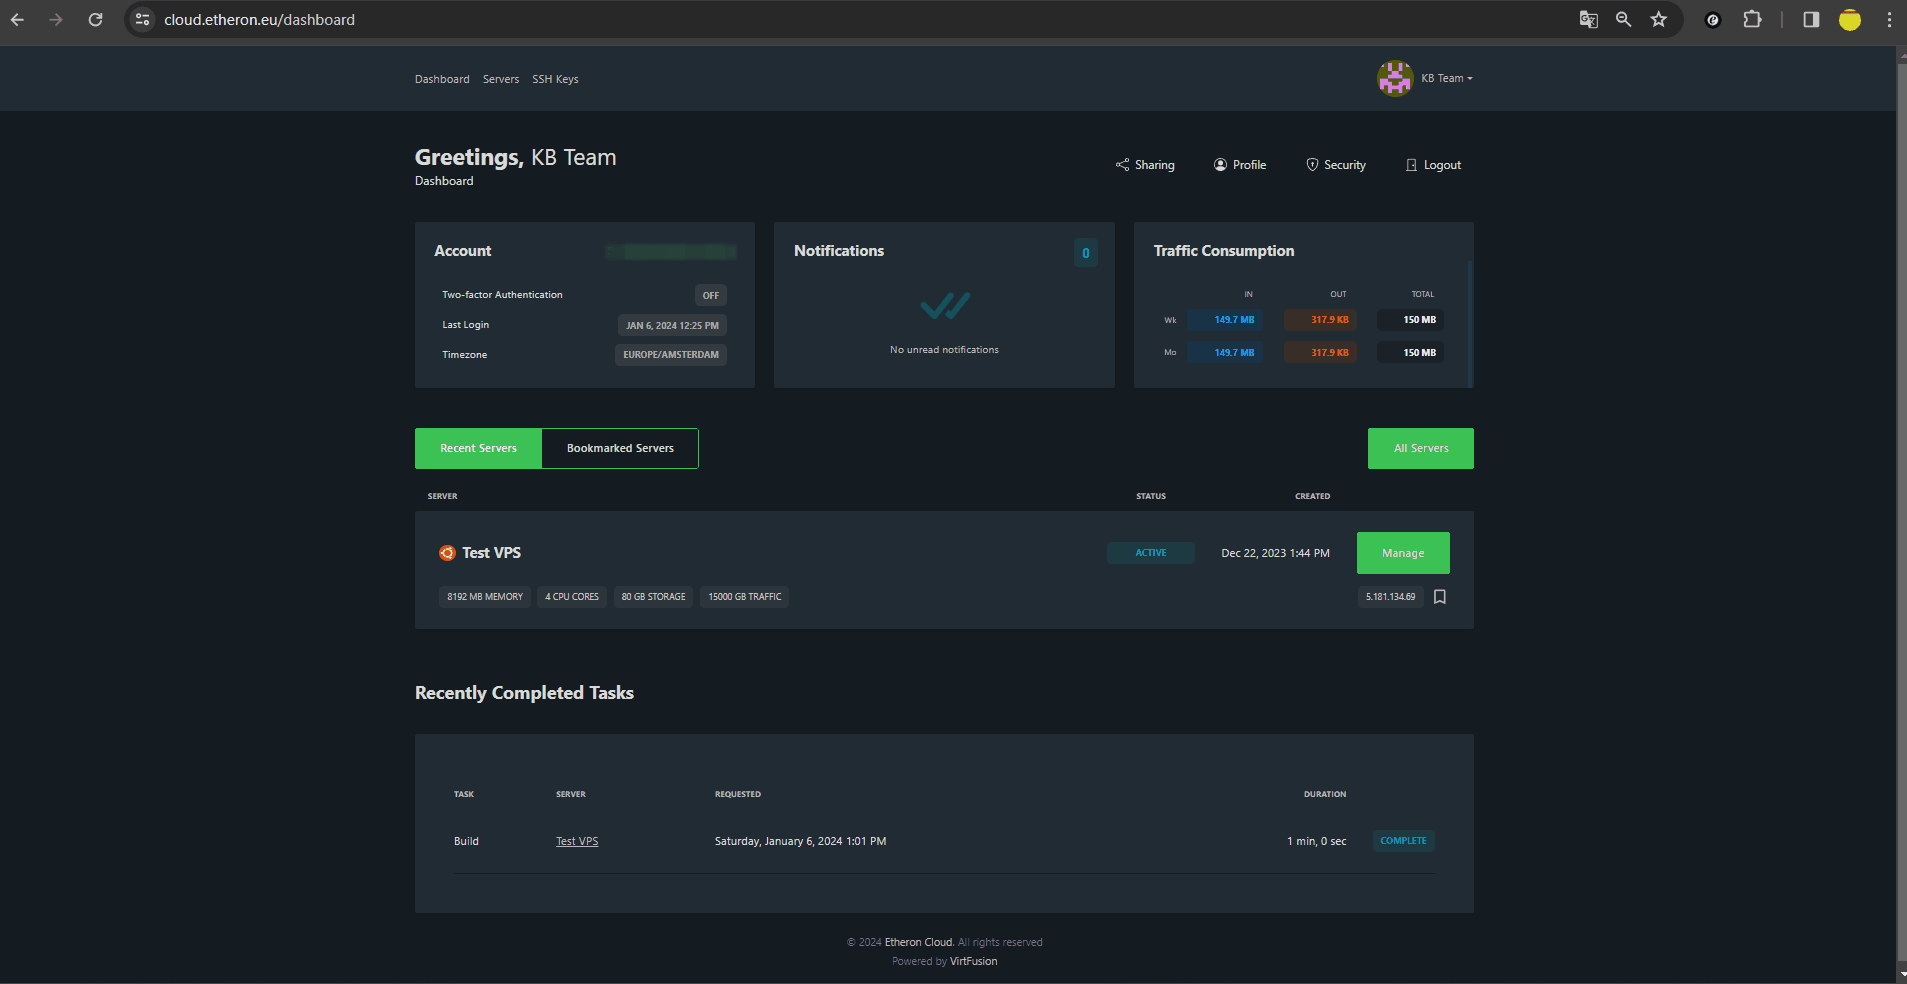
Task: Switch to the Bookmarked Servers tab
Action: [x=620, y=448]
